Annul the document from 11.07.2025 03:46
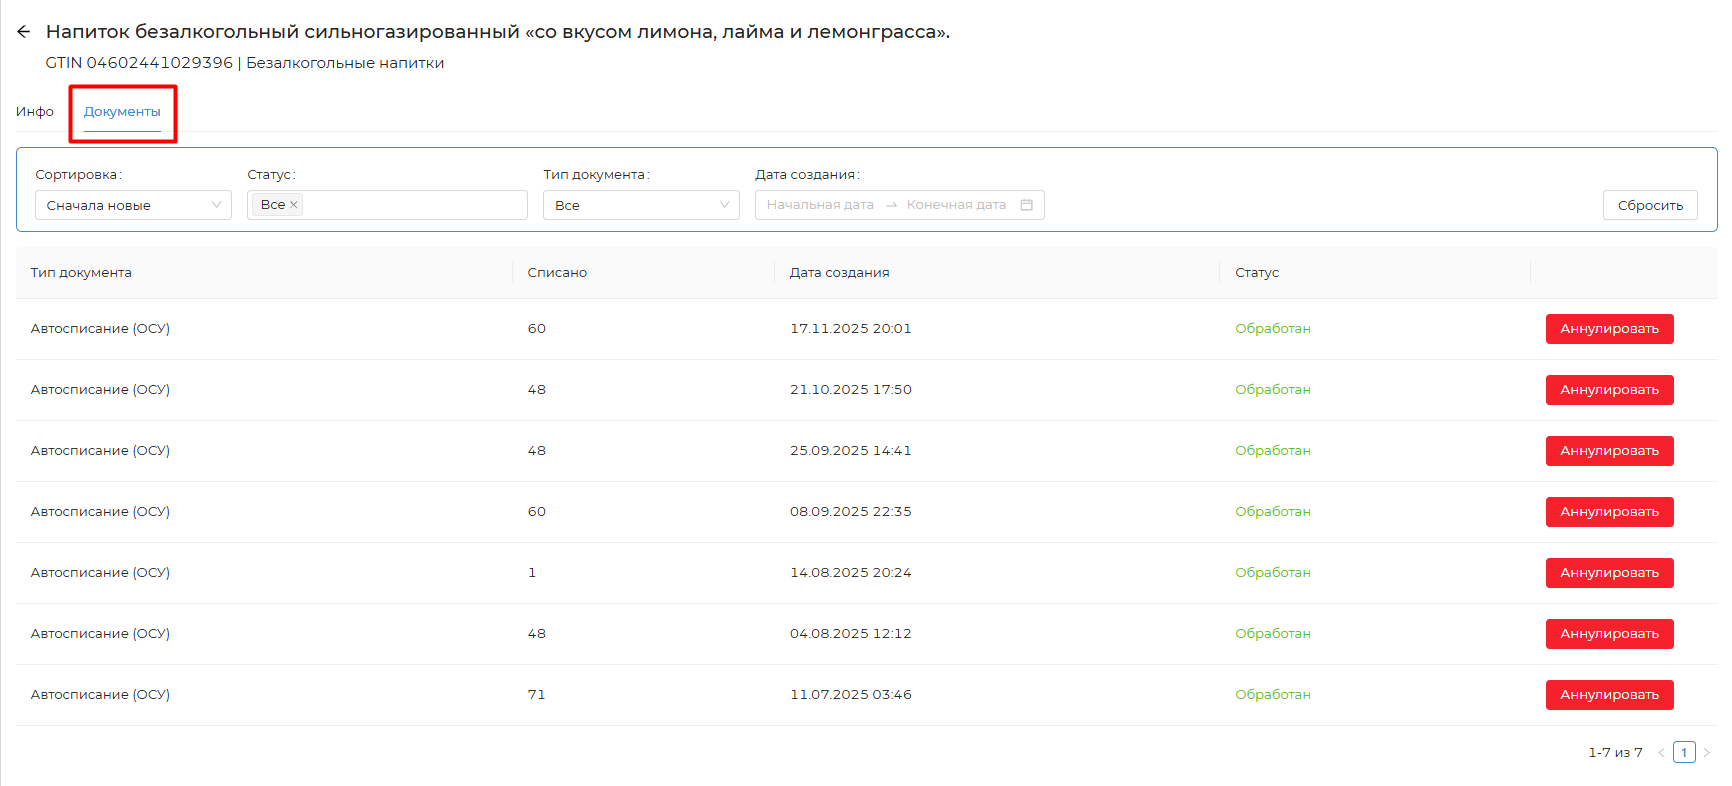The height and width of the screenshot is (786, 1732). tap(1609, 695)
